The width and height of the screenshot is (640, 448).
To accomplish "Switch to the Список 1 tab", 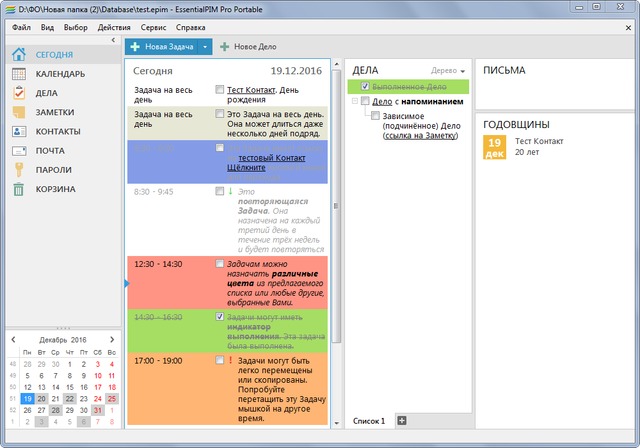I will click(x=369, y=421).
